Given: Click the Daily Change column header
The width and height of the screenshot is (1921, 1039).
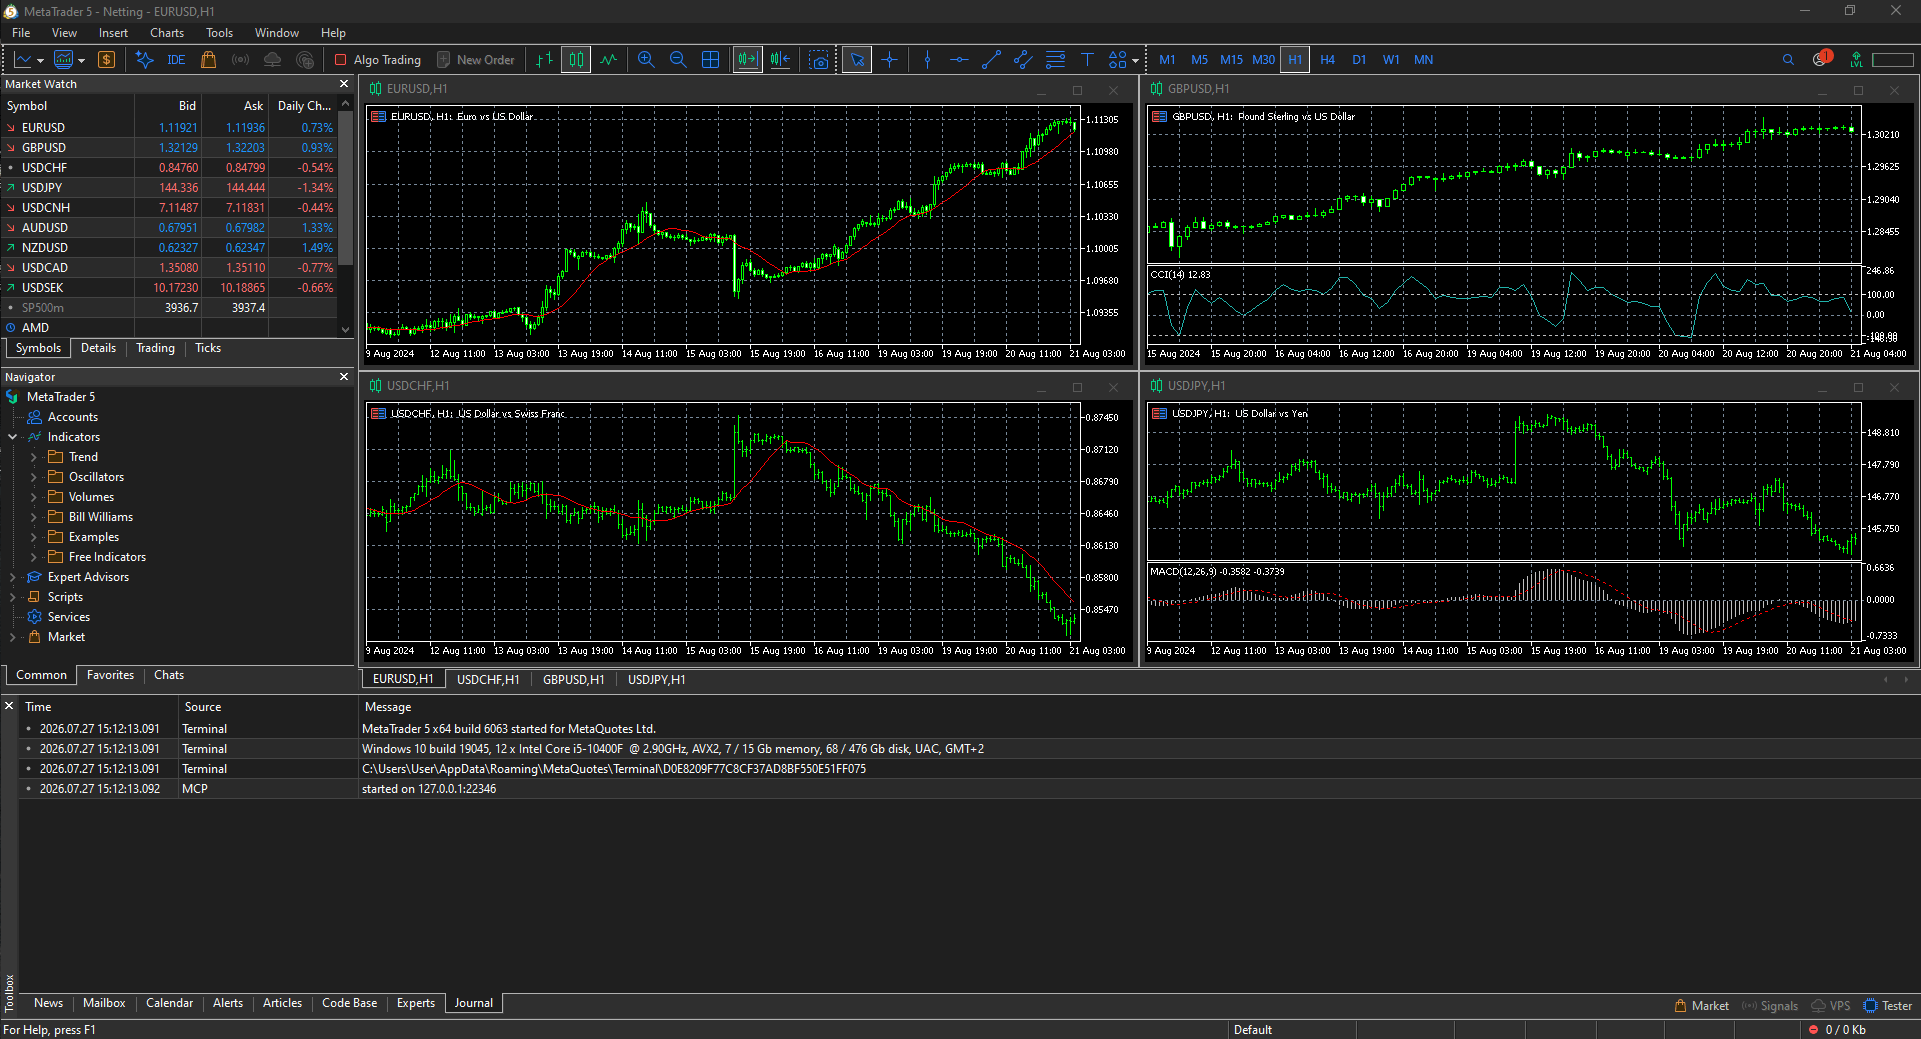Looking at the screenshot, I should [304, 106].
